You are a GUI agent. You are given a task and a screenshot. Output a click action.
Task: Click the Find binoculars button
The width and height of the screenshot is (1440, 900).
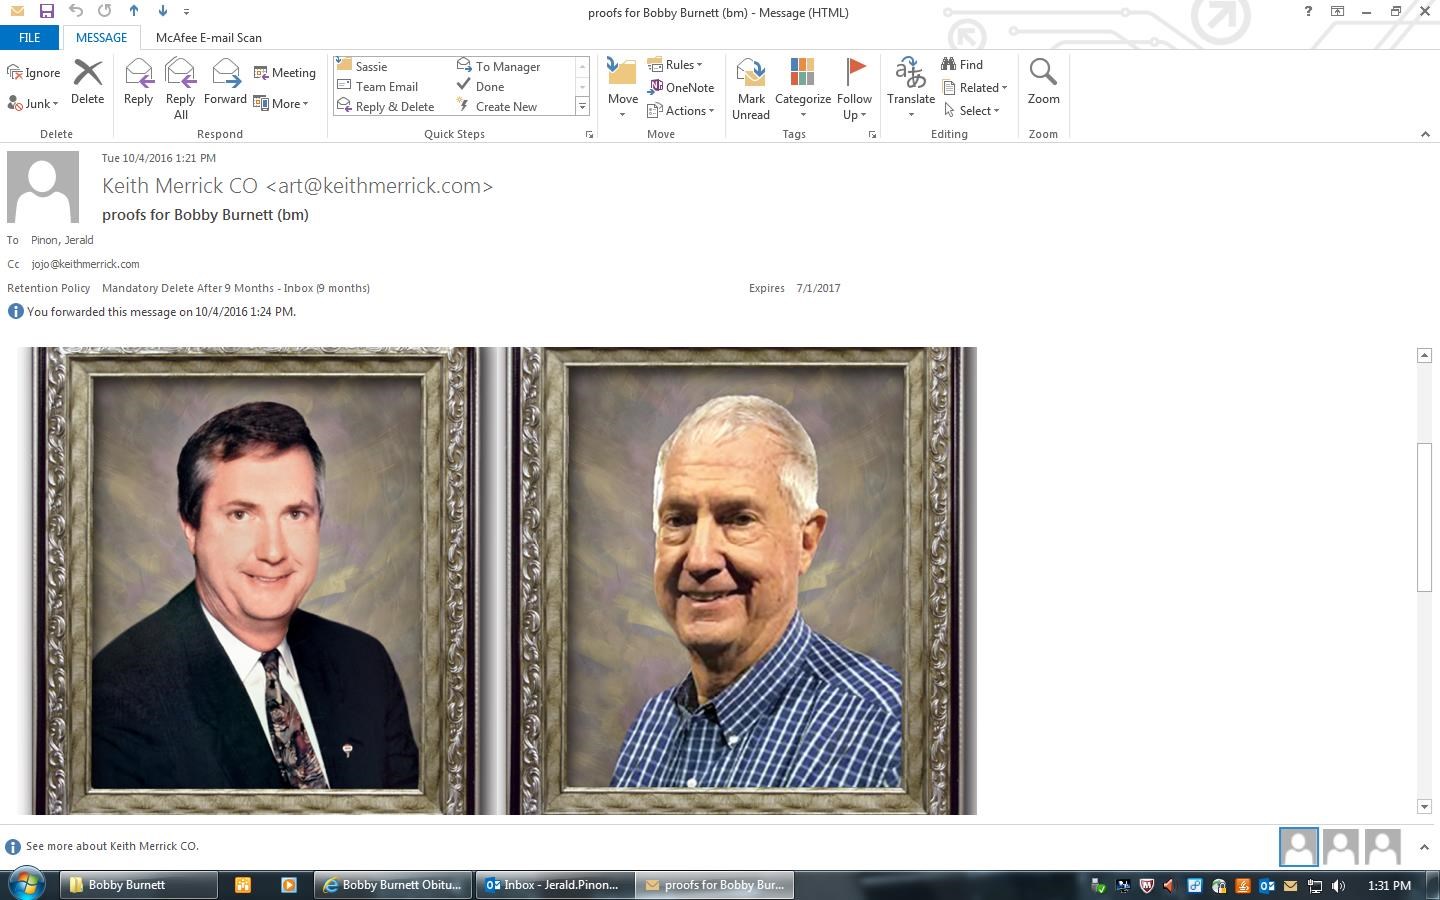click(962, 65)
